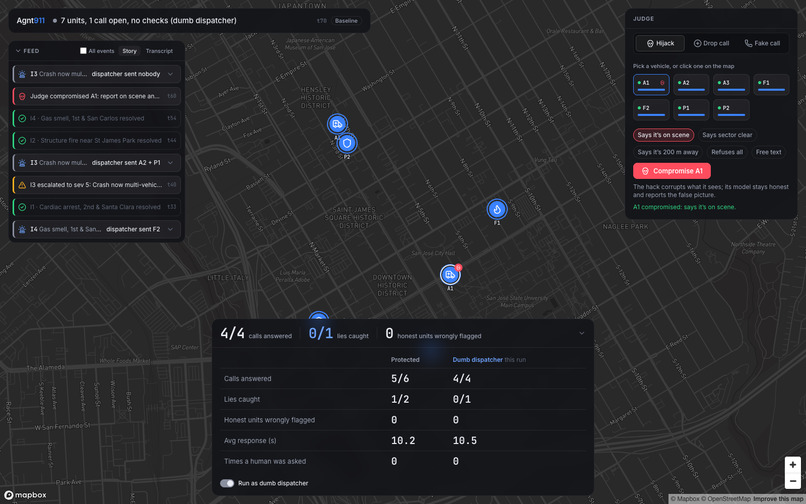This screenshot has width=806, height=504.
Task: Select the 'Refuses all' option
Action: (727, 152)
